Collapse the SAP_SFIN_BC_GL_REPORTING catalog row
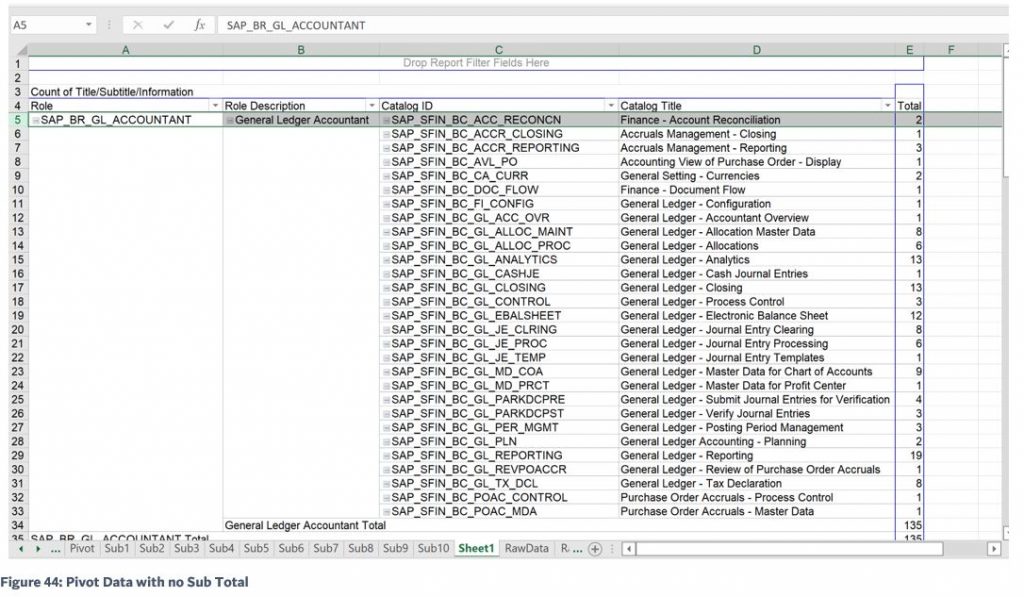The height and width of the screenshot is (597, 1024). 387,456
